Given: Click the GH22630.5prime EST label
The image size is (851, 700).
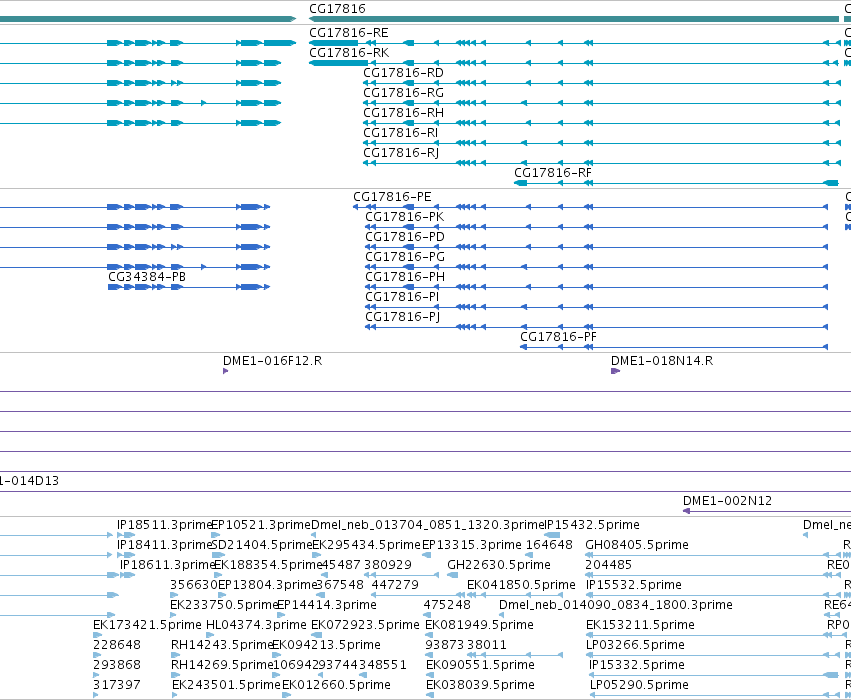Looking at the screenshot, I should click(499, 565).
